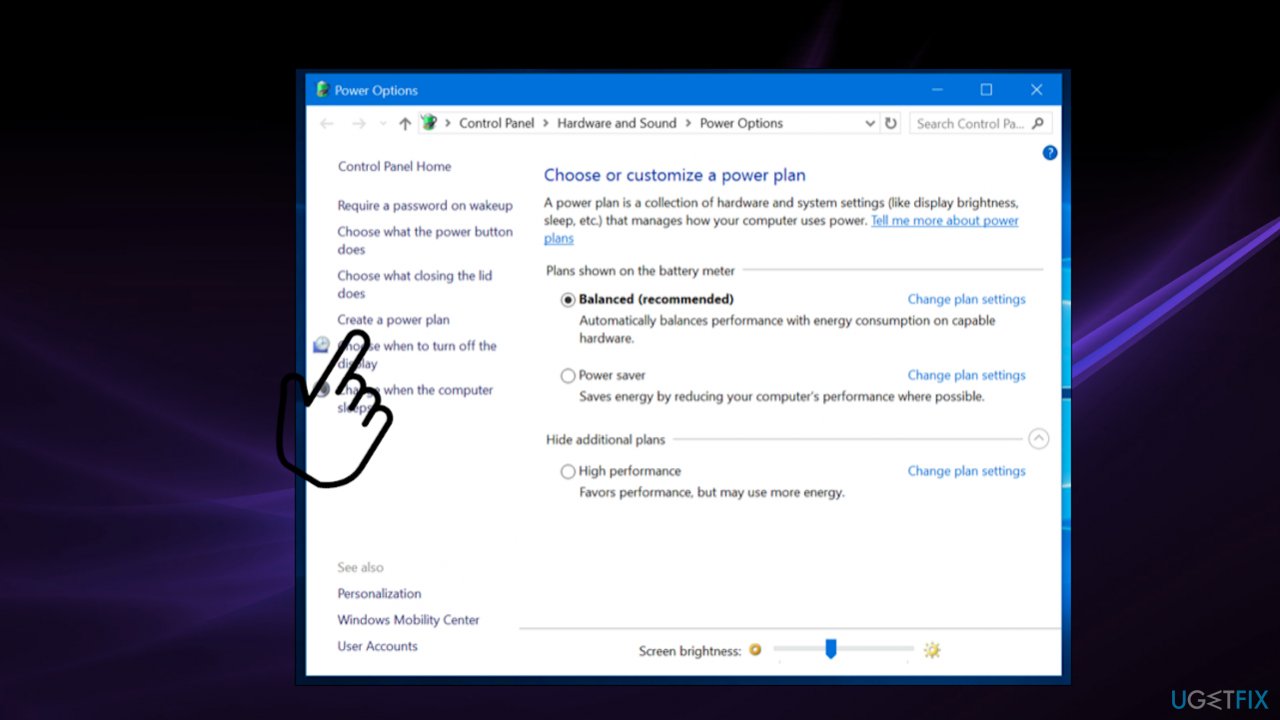Open Personalization under See also
Image resolution: width=1280 pixels, height=720 pixels.
[x=379, y=593]
